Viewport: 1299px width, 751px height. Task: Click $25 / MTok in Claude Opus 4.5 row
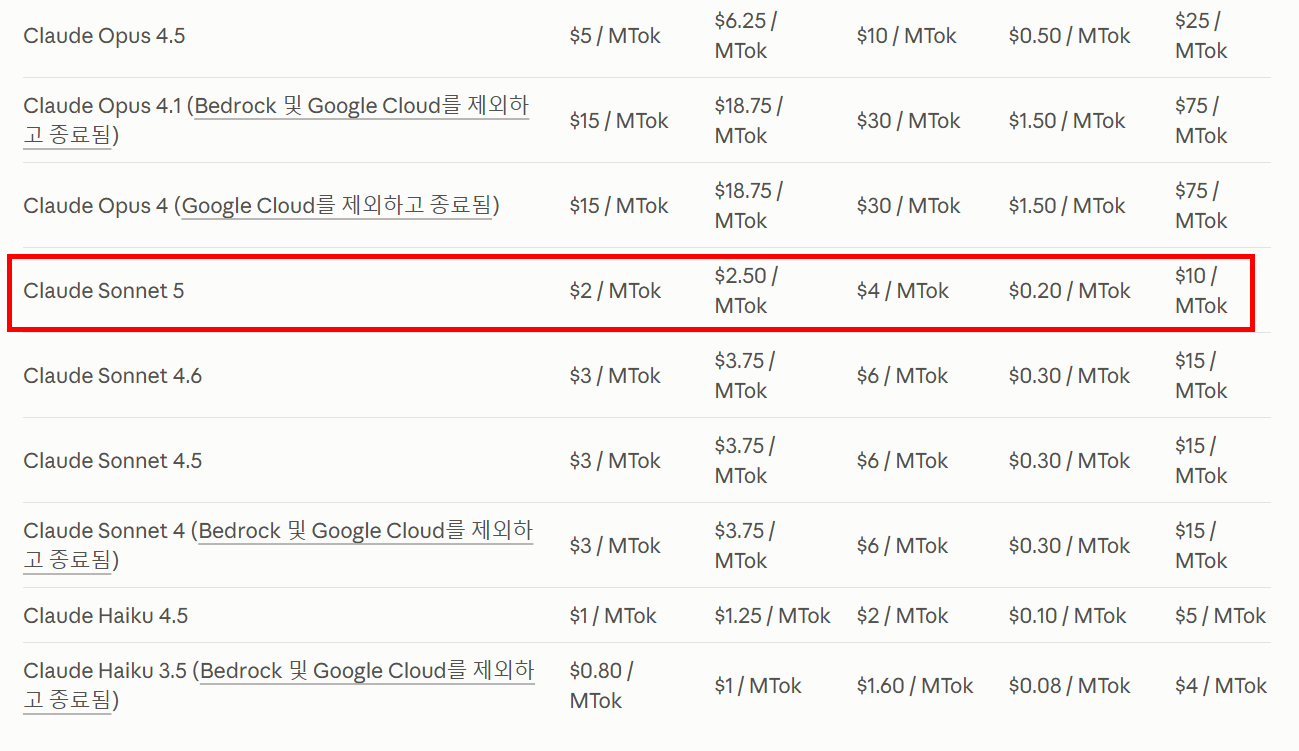click(1201, 36)
